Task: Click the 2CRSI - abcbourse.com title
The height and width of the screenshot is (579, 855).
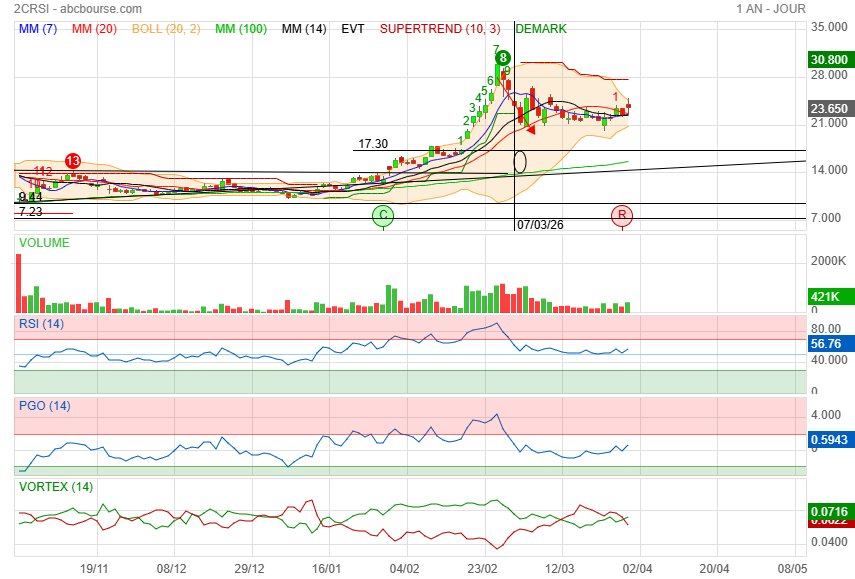Action: pyautogui.click(x=64, y=8)
